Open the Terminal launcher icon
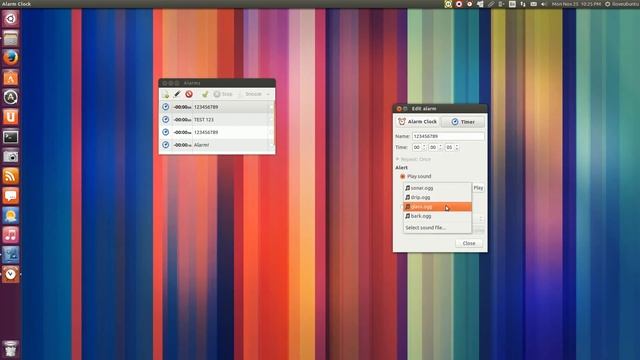The width and height of the screenshot is (640, 360). (11, 137)
